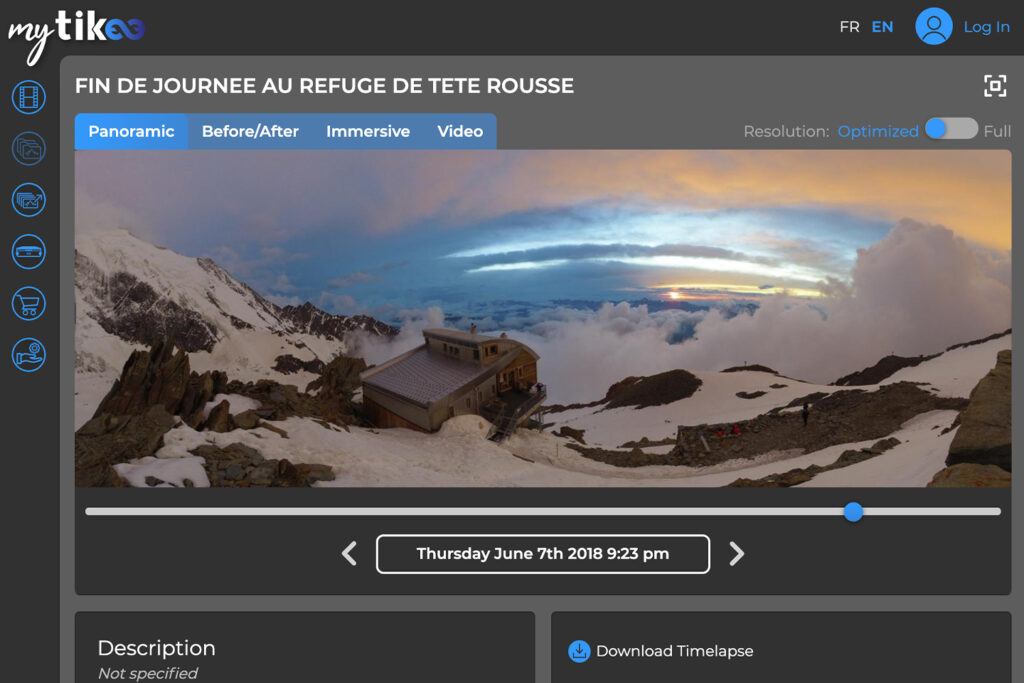This screenshot has height=683, width=1024.
Task: Open the image gallery sidebar icon
Action: click(x=29, y=149)
